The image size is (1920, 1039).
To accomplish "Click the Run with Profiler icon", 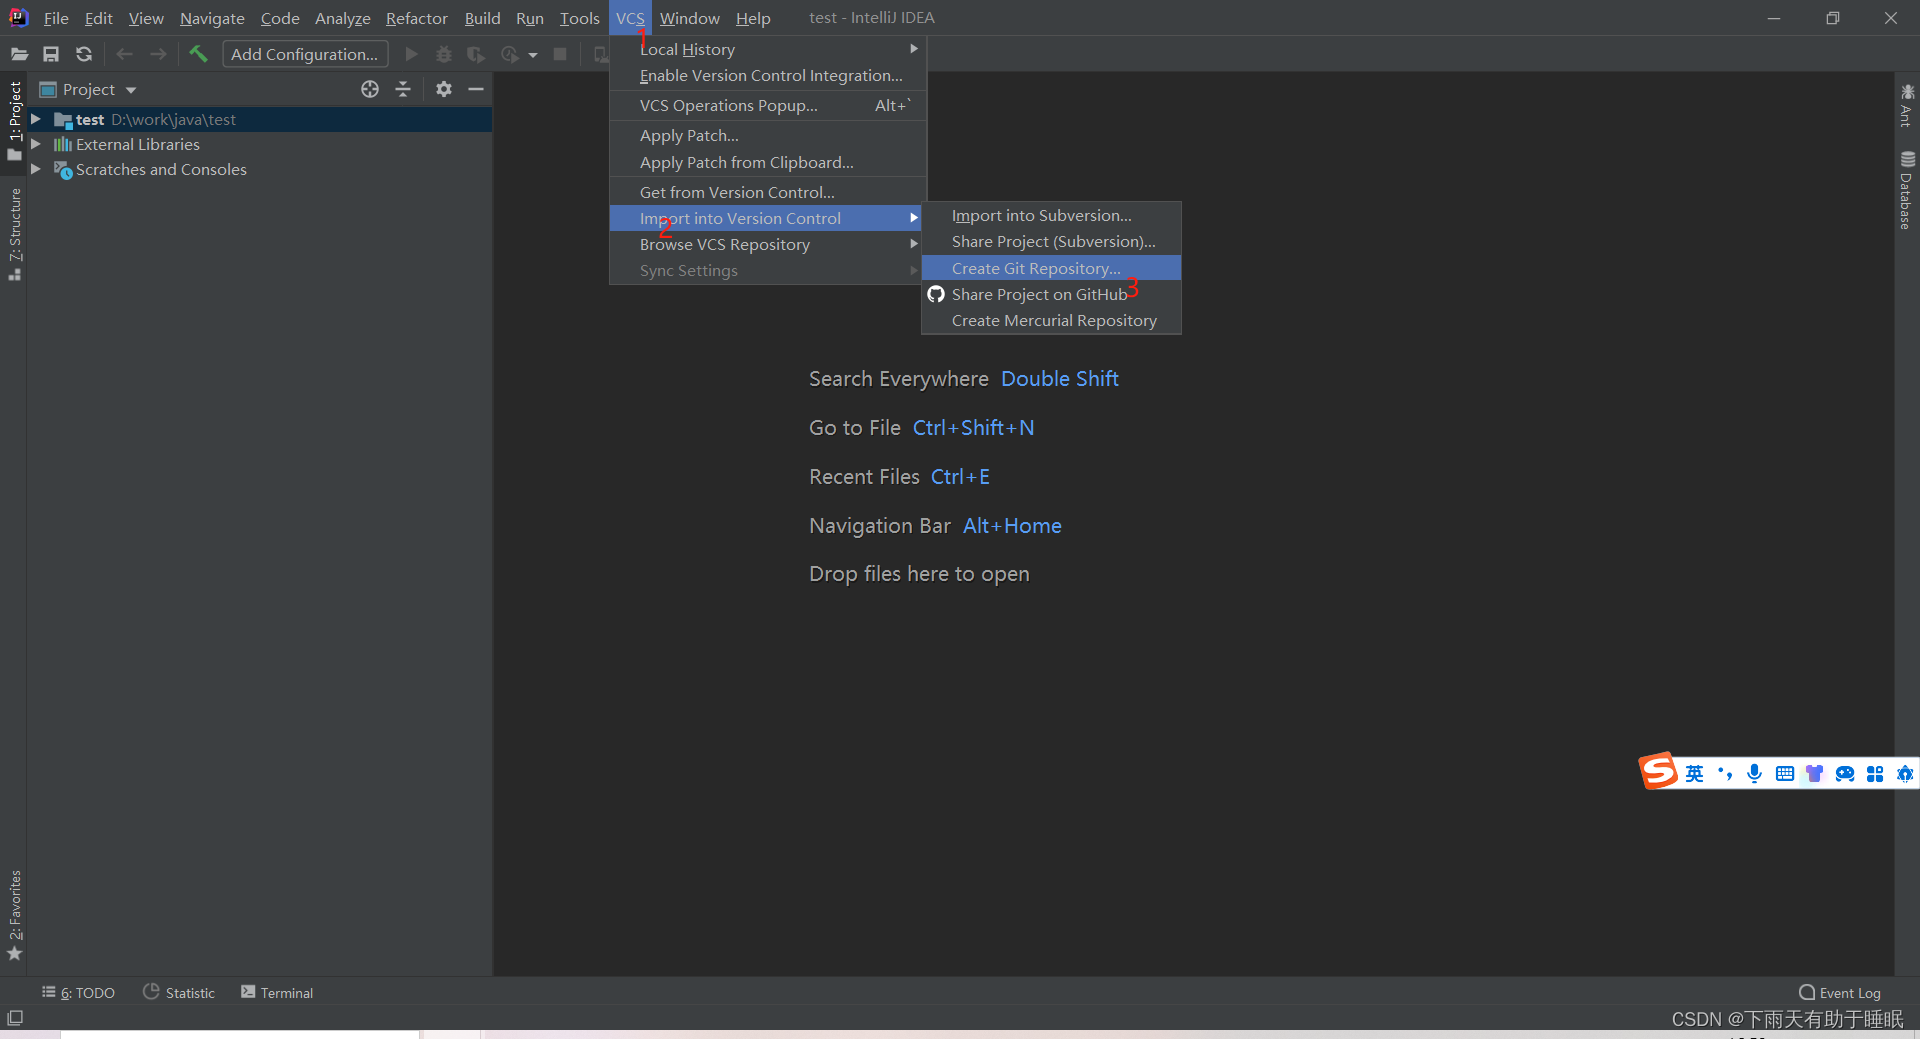I will click(x=510, y=54).
